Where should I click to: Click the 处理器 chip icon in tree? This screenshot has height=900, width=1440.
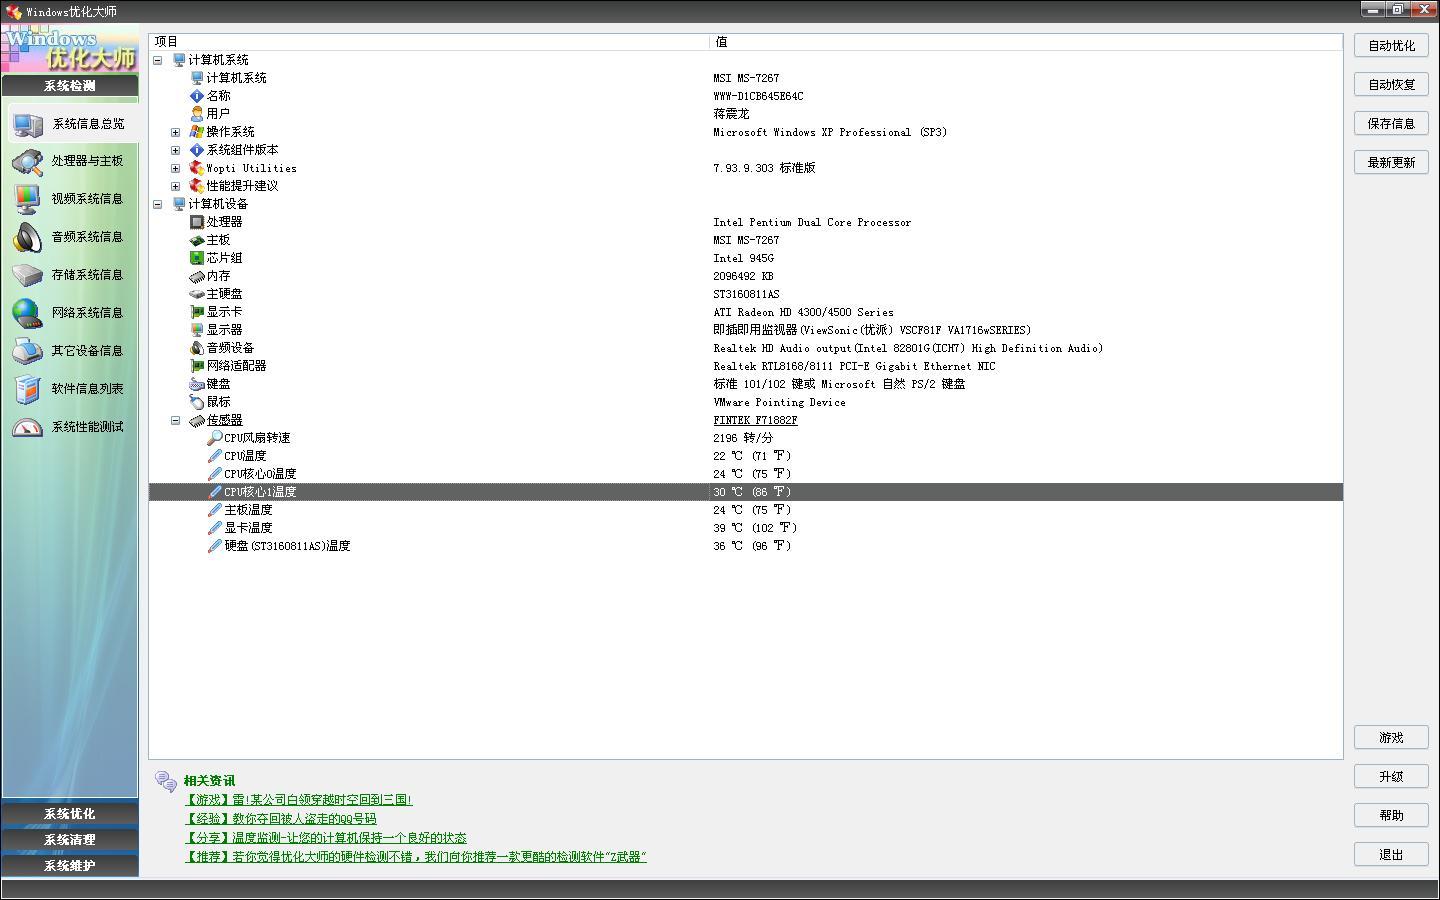197,222
